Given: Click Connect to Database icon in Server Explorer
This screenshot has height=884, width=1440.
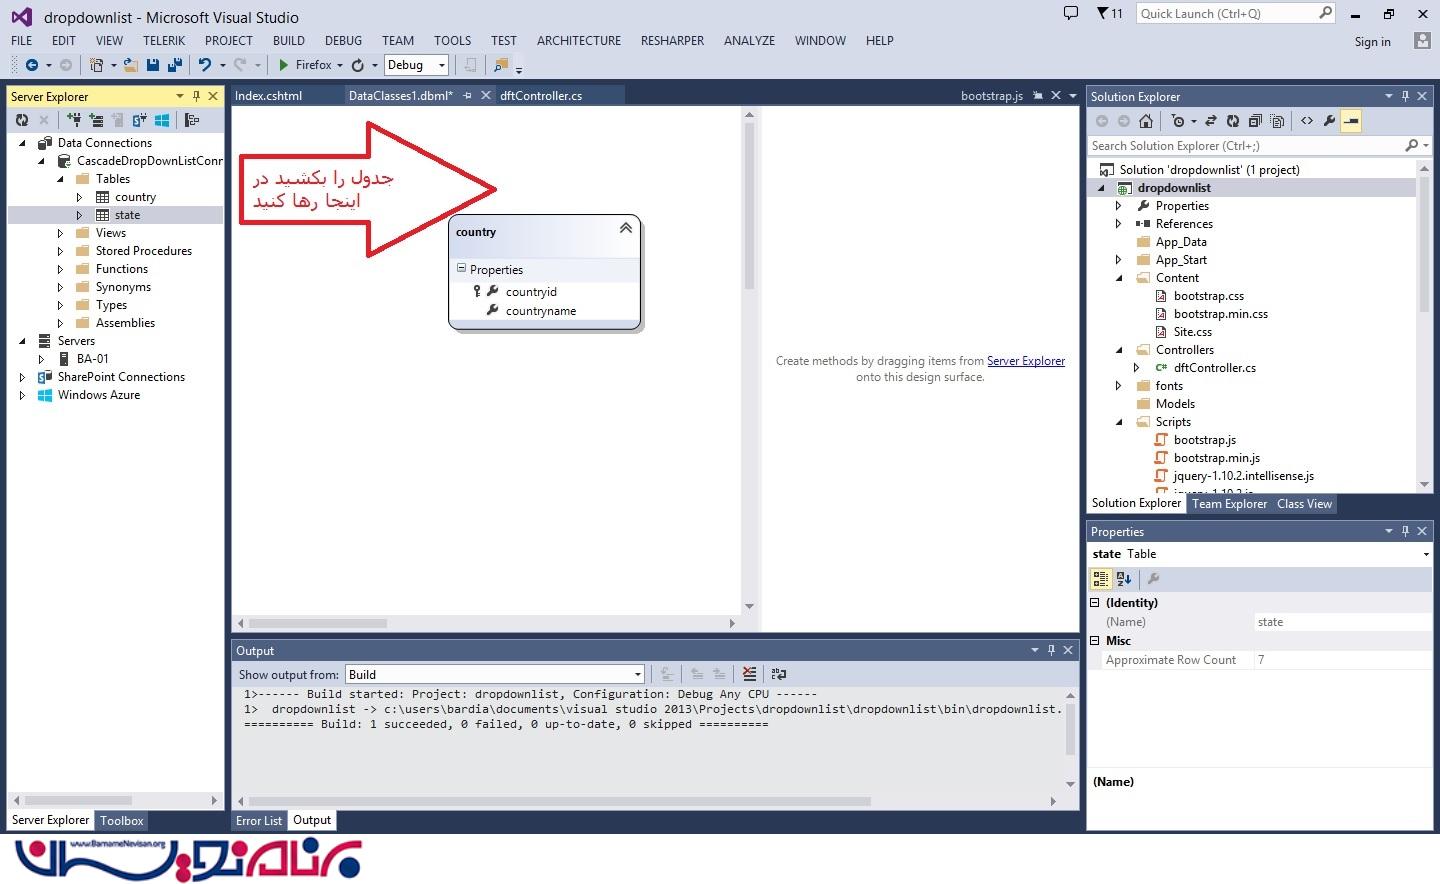Looking at the screenshot, I should [x=74, y=120].
